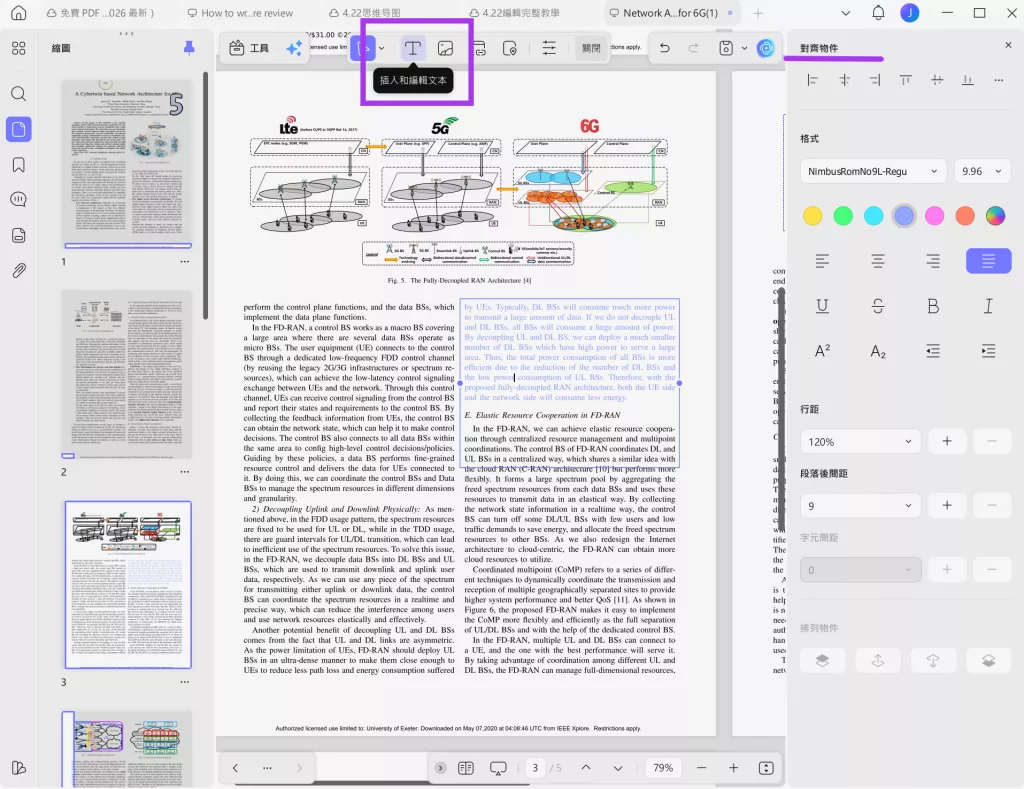The image size is (1024, 789).
Task: Pick the yellow color swatch
Action: point(812,216)
